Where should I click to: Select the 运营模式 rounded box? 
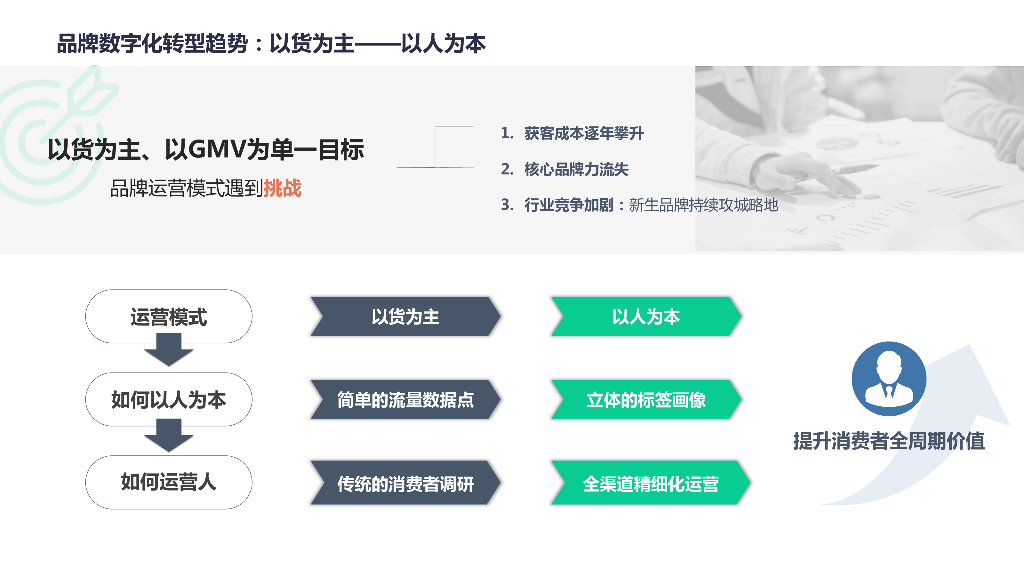point(168,317)
